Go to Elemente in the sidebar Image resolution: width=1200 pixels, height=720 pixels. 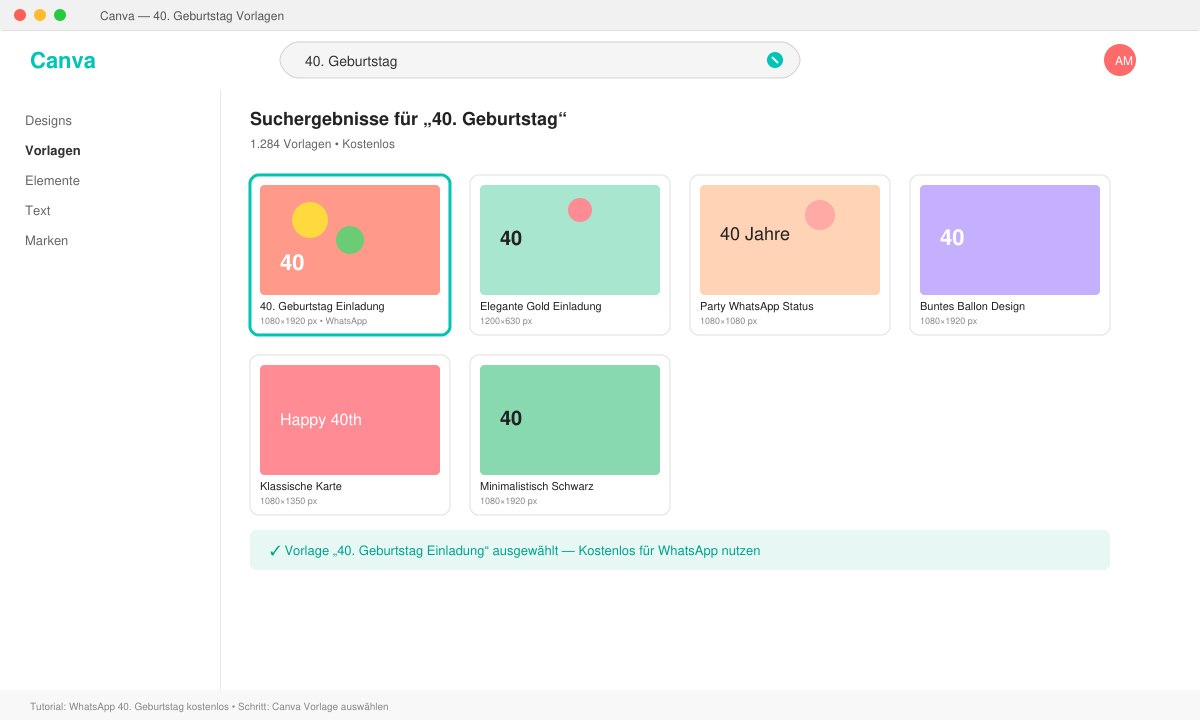click(52, 180)
